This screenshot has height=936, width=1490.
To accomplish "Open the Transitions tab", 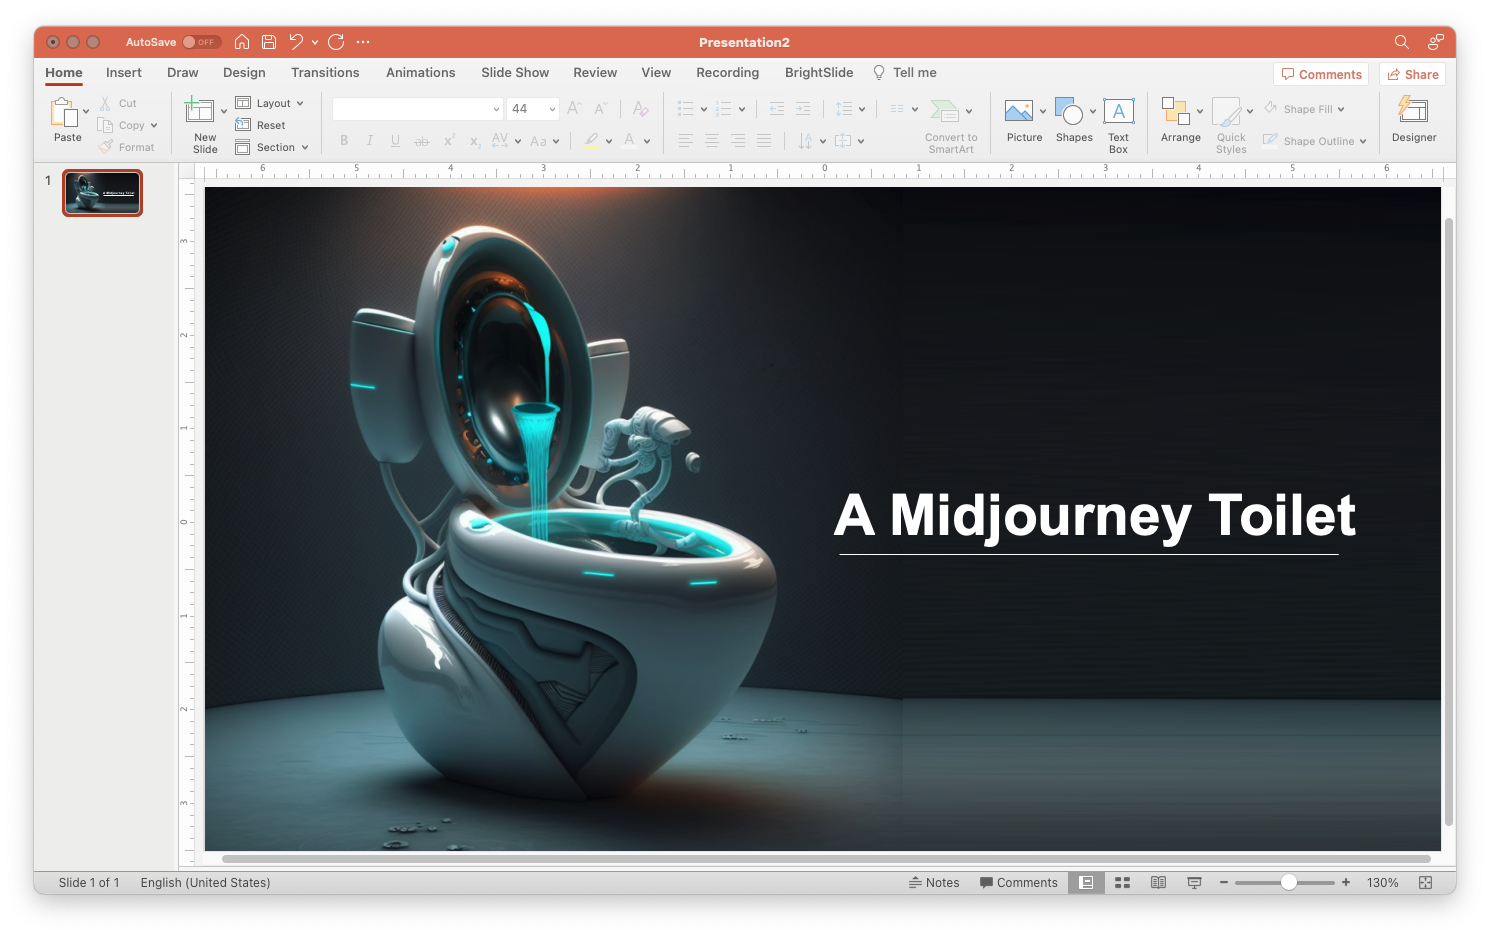I will coord(325,72).
